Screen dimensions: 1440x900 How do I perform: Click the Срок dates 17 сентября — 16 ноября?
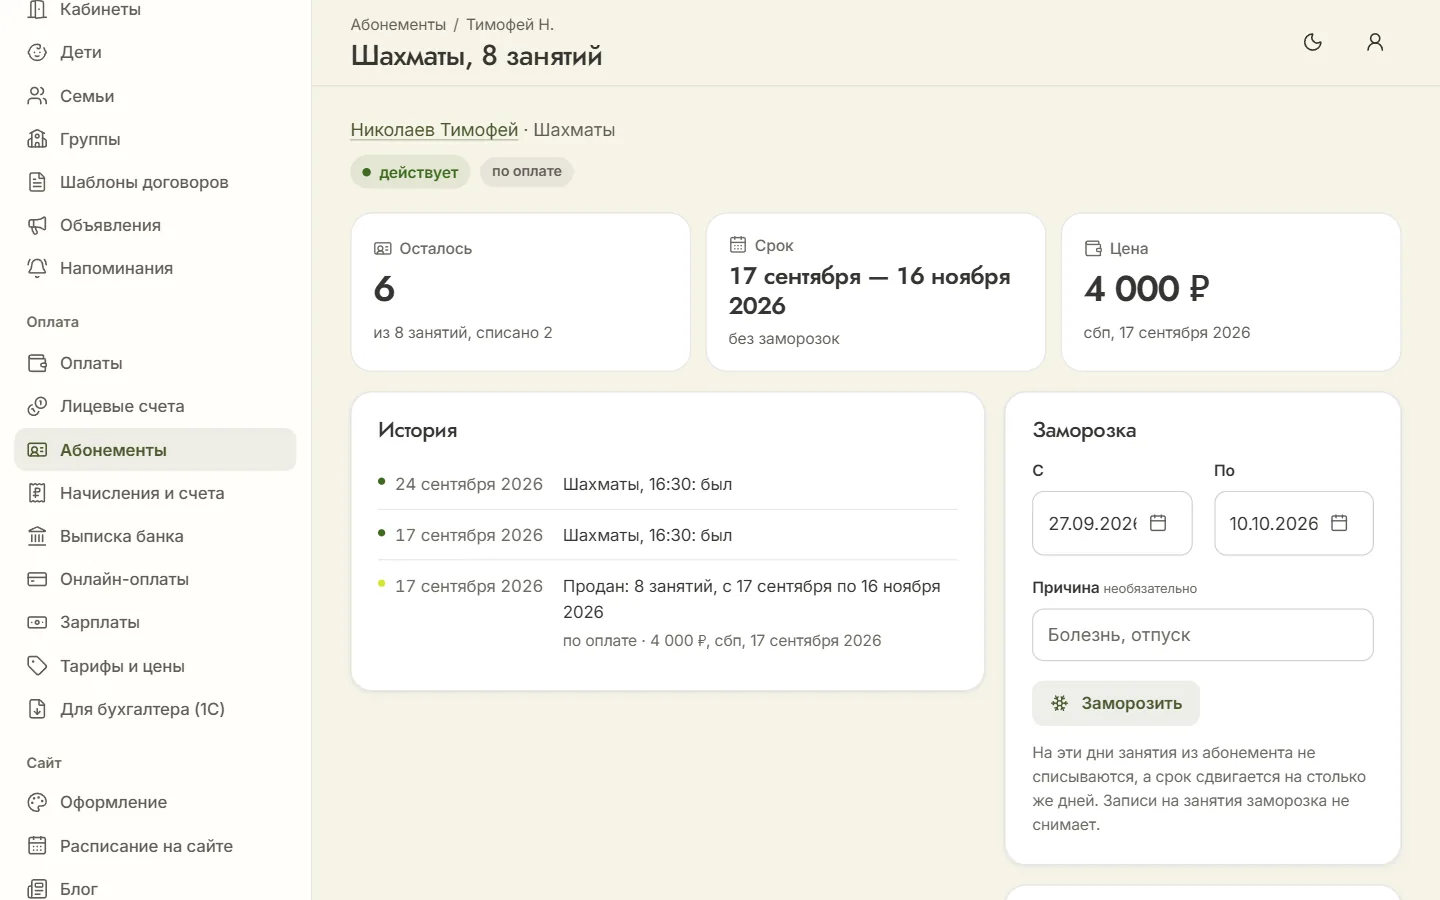(x=870, y=291)
